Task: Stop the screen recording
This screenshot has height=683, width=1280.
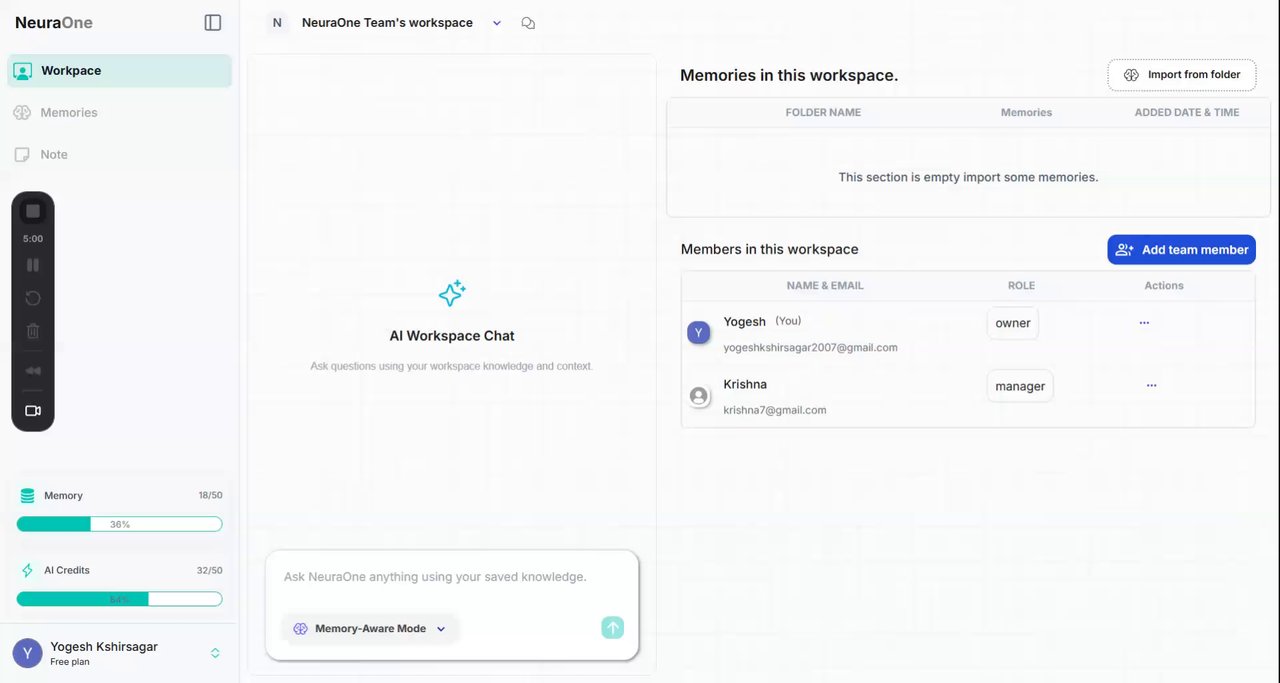Action: pyautogui.click(x=33, y=211)
